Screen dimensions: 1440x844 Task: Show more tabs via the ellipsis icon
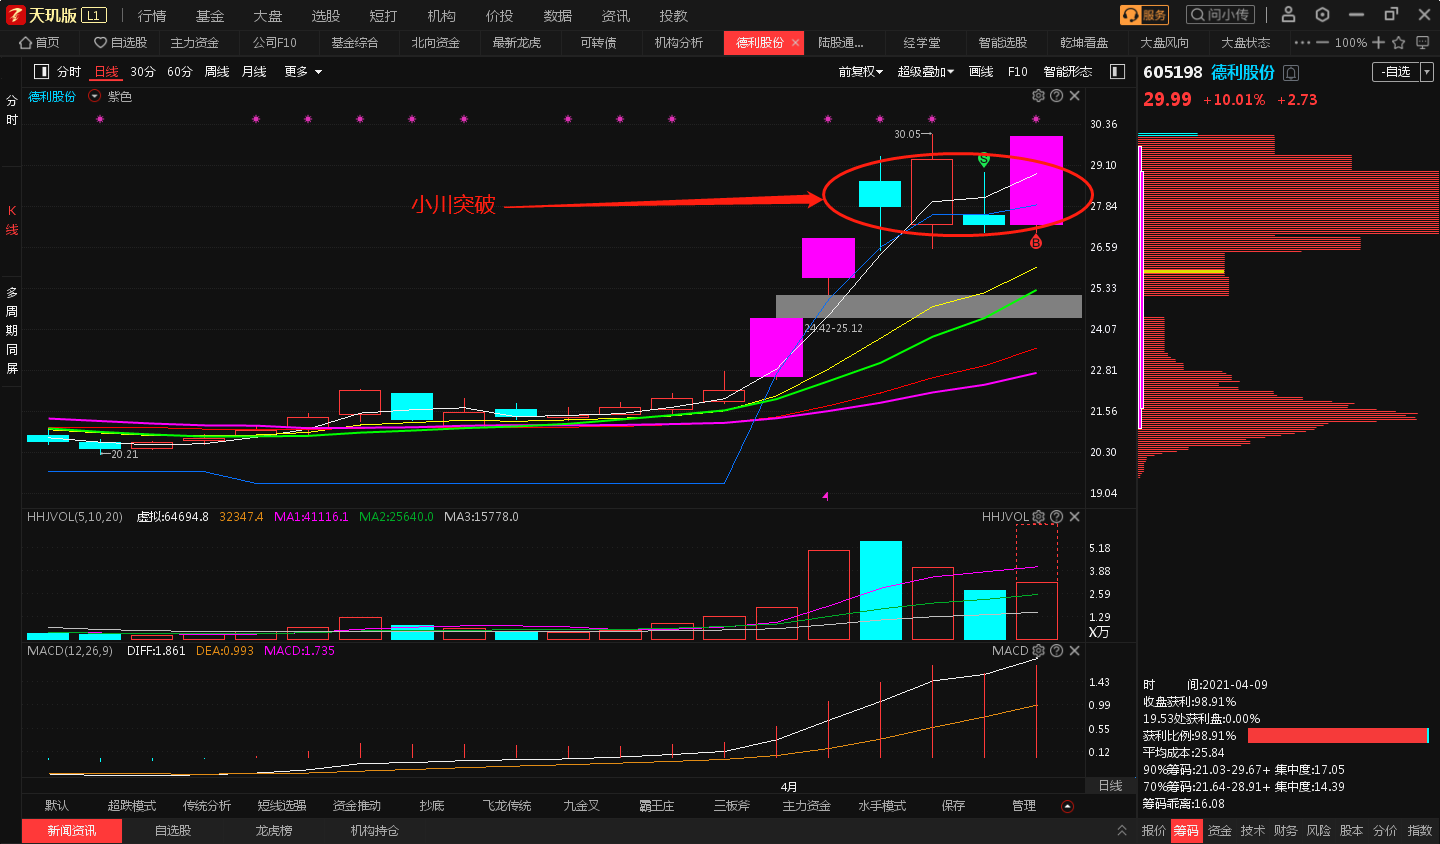point(1301,43)
